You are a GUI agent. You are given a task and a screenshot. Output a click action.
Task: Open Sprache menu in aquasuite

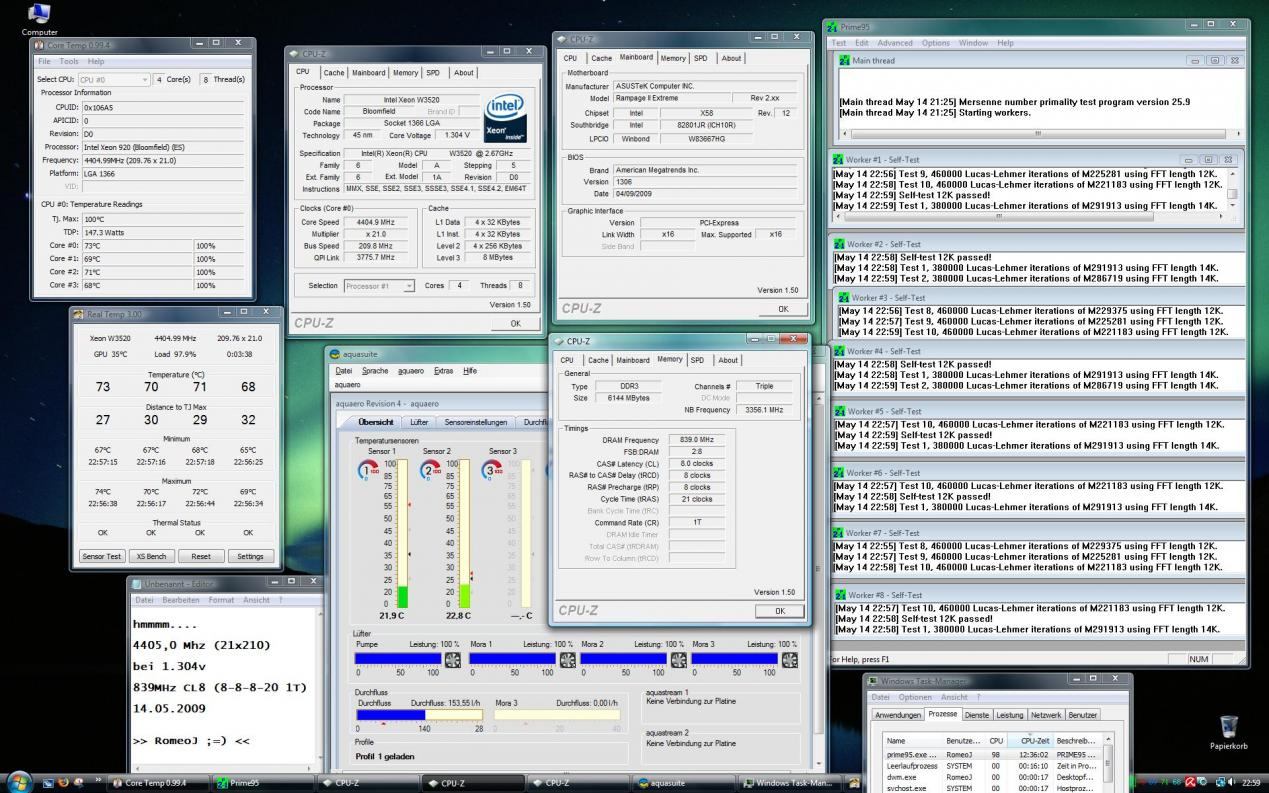click(x=375, y=370)
